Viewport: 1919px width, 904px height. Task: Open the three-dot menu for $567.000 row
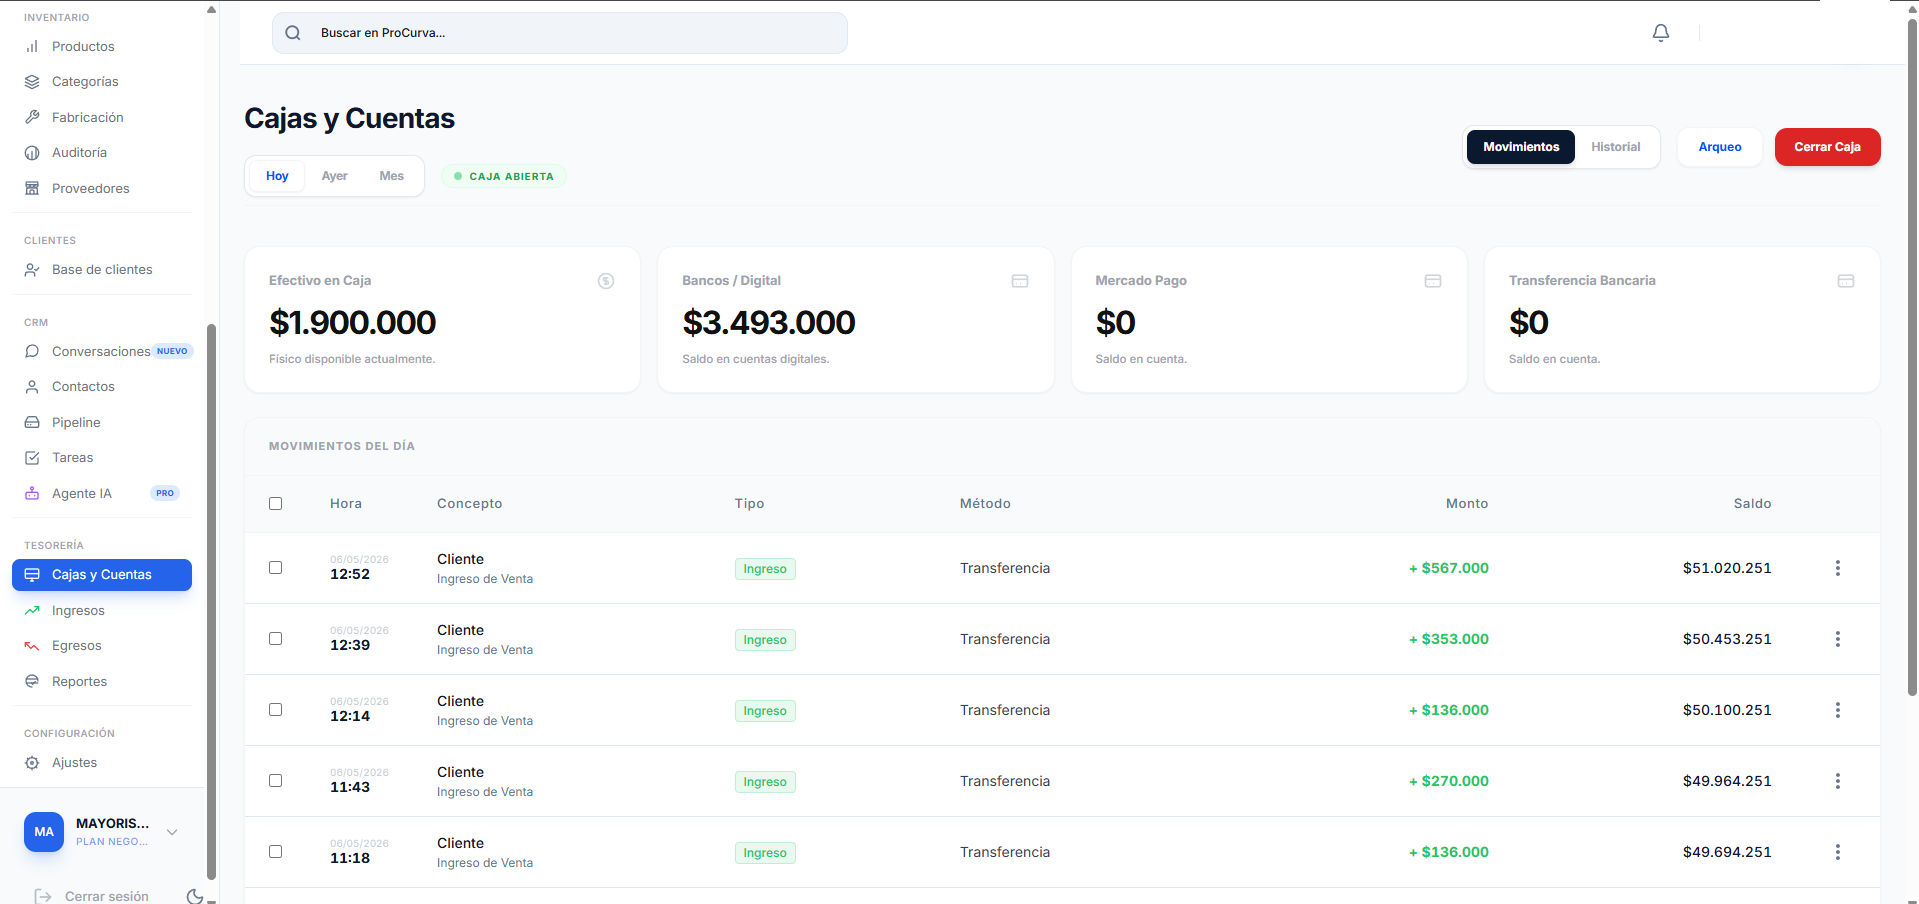point(1837,568)
